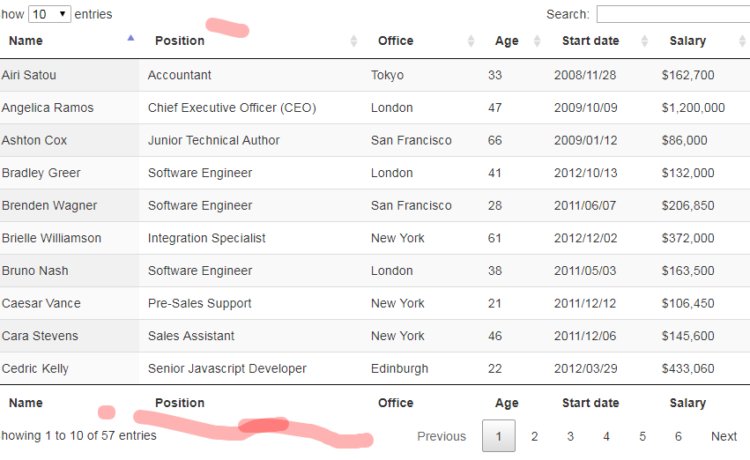The width and height of the screenshot is (750, 460).
Task: Click the Position footer column label
Action: [179, 403]
